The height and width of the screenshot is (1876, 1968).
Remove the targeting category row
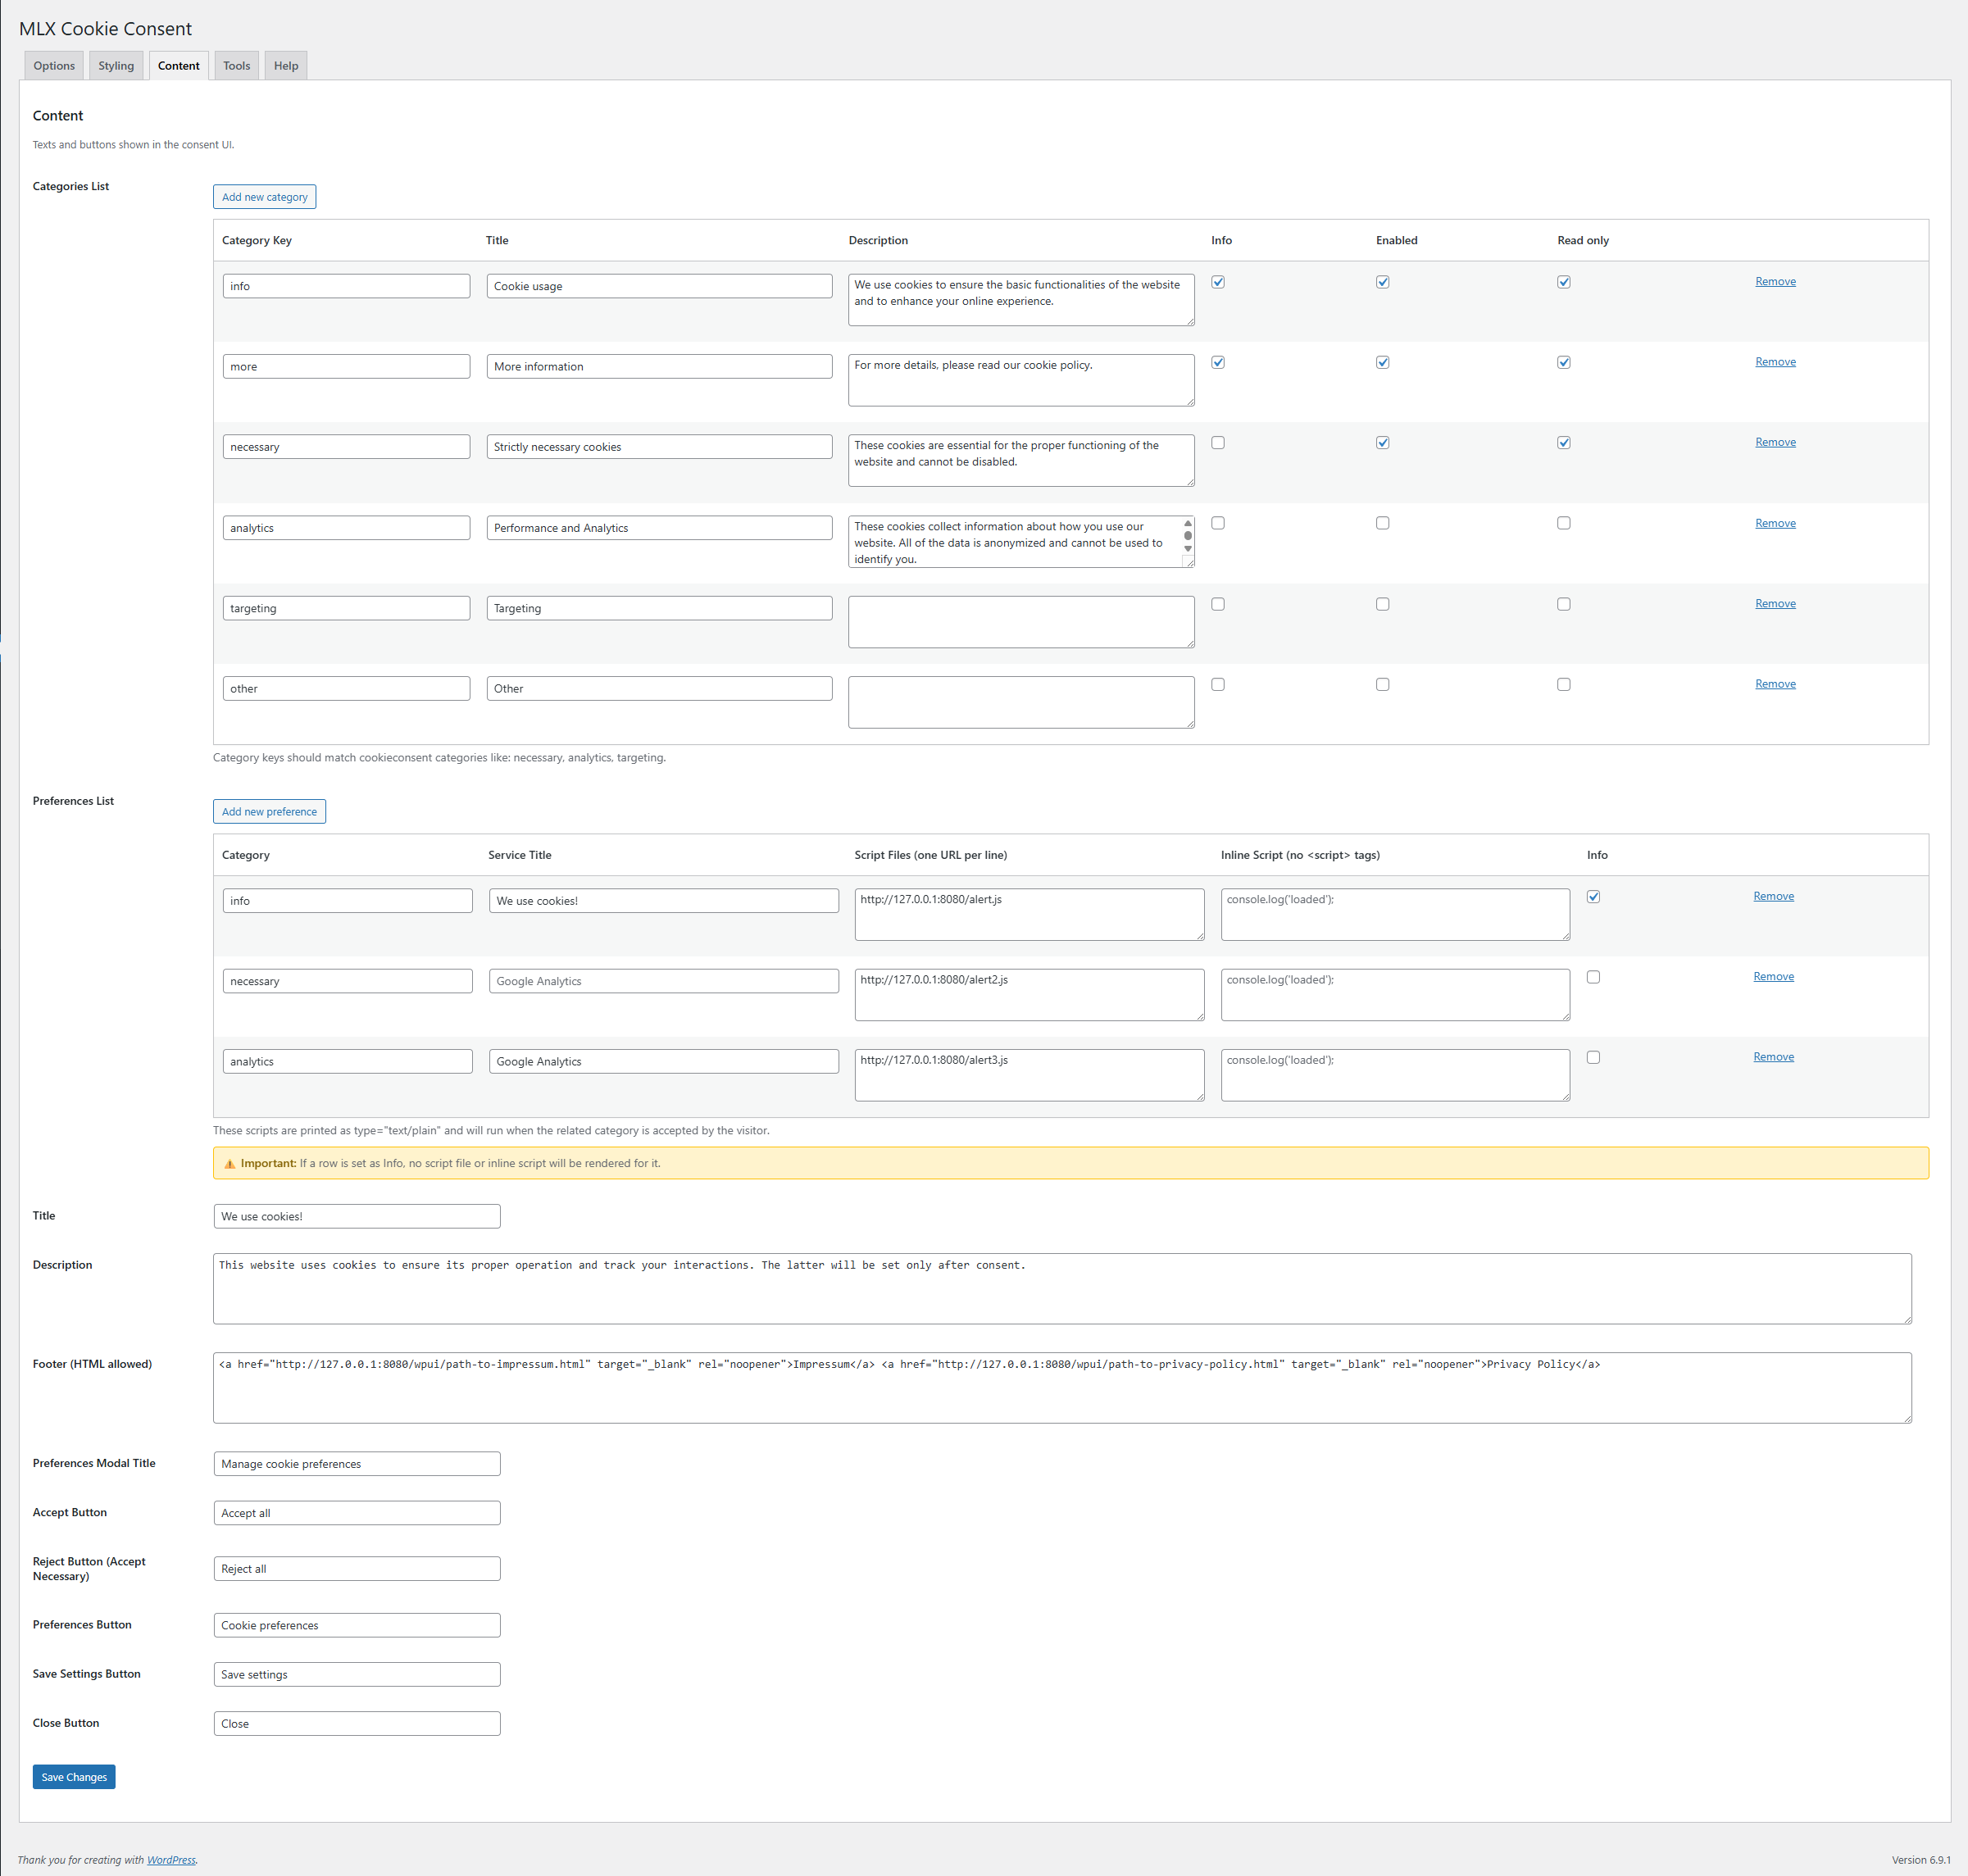[1775, 604]
